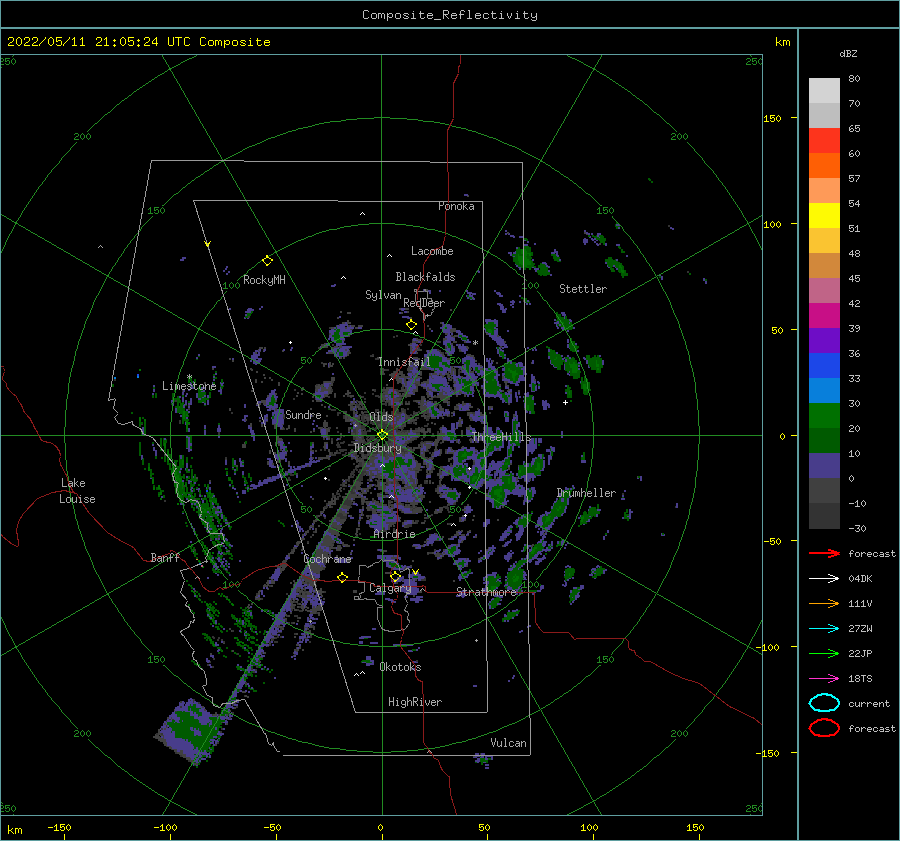Click the ThreeHills label
This screenshot has width=900, height=841.
tap(502, 437)
